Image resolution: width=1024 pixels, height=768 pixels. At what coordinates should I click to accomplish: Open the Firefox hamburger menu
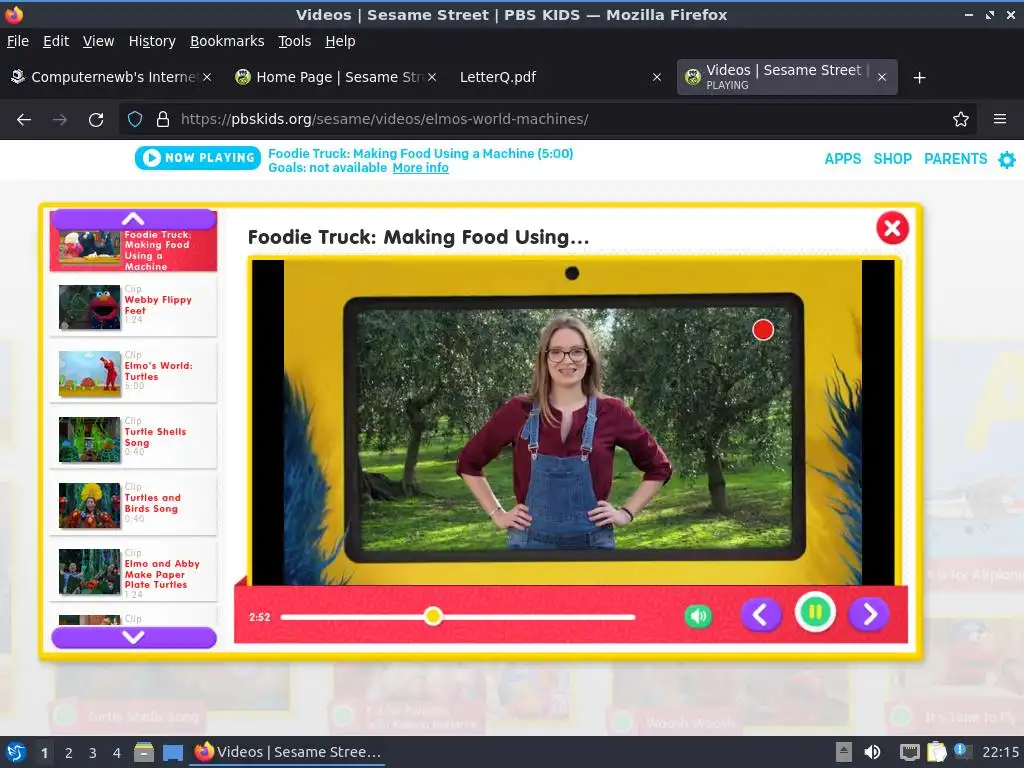click(1000, 120)
